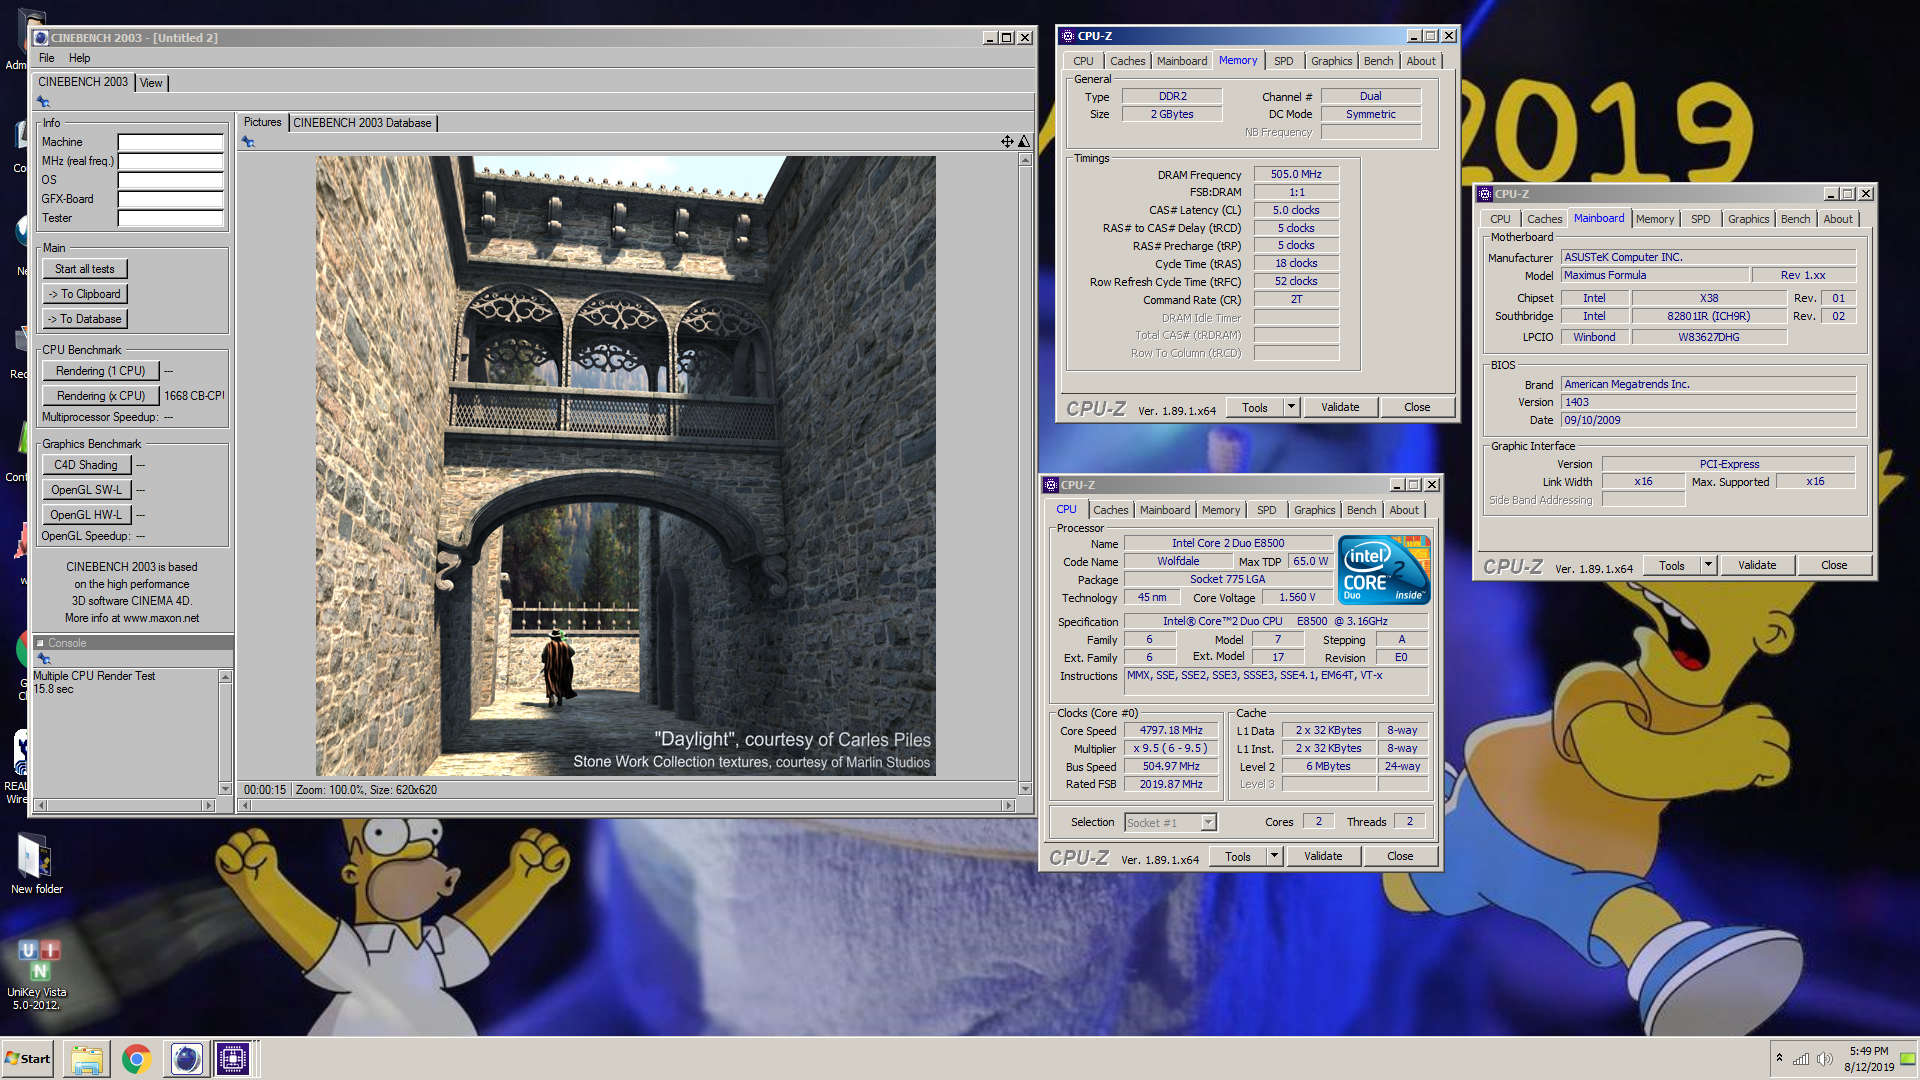Click Machine input field
This screenshot has width=1920, height=1080.
pos(170,142)
